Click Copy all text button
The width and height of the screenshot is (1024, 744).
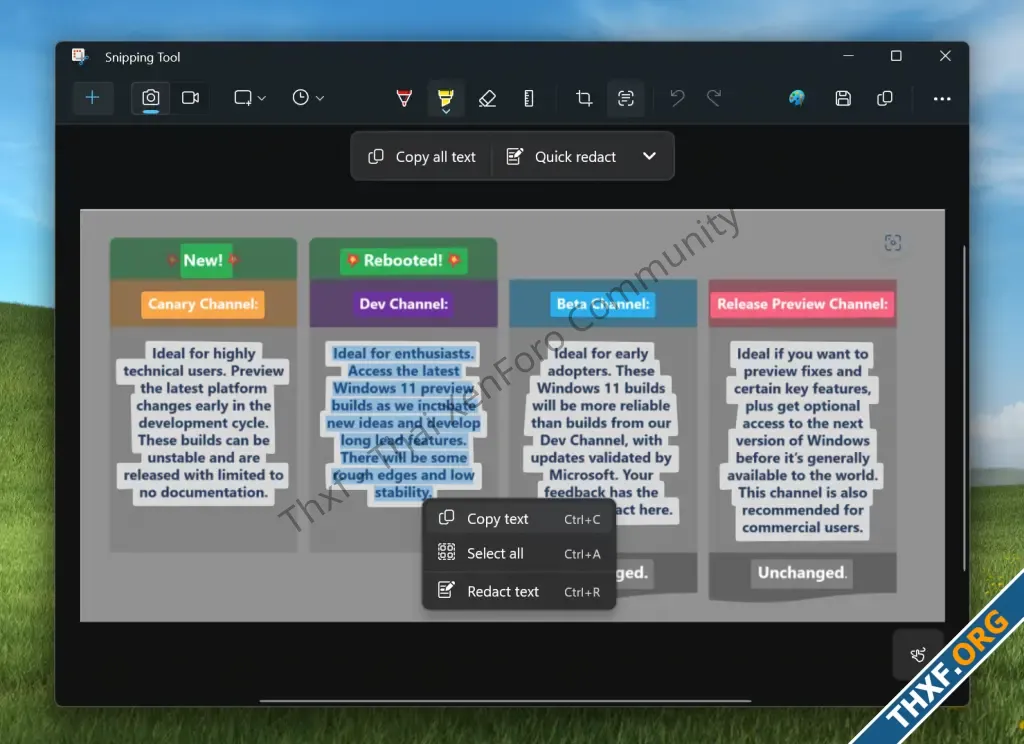423,157
